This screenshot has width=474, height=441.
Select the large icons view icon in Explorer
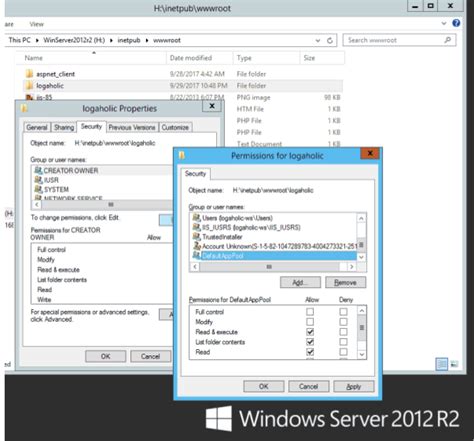point(454,364)
